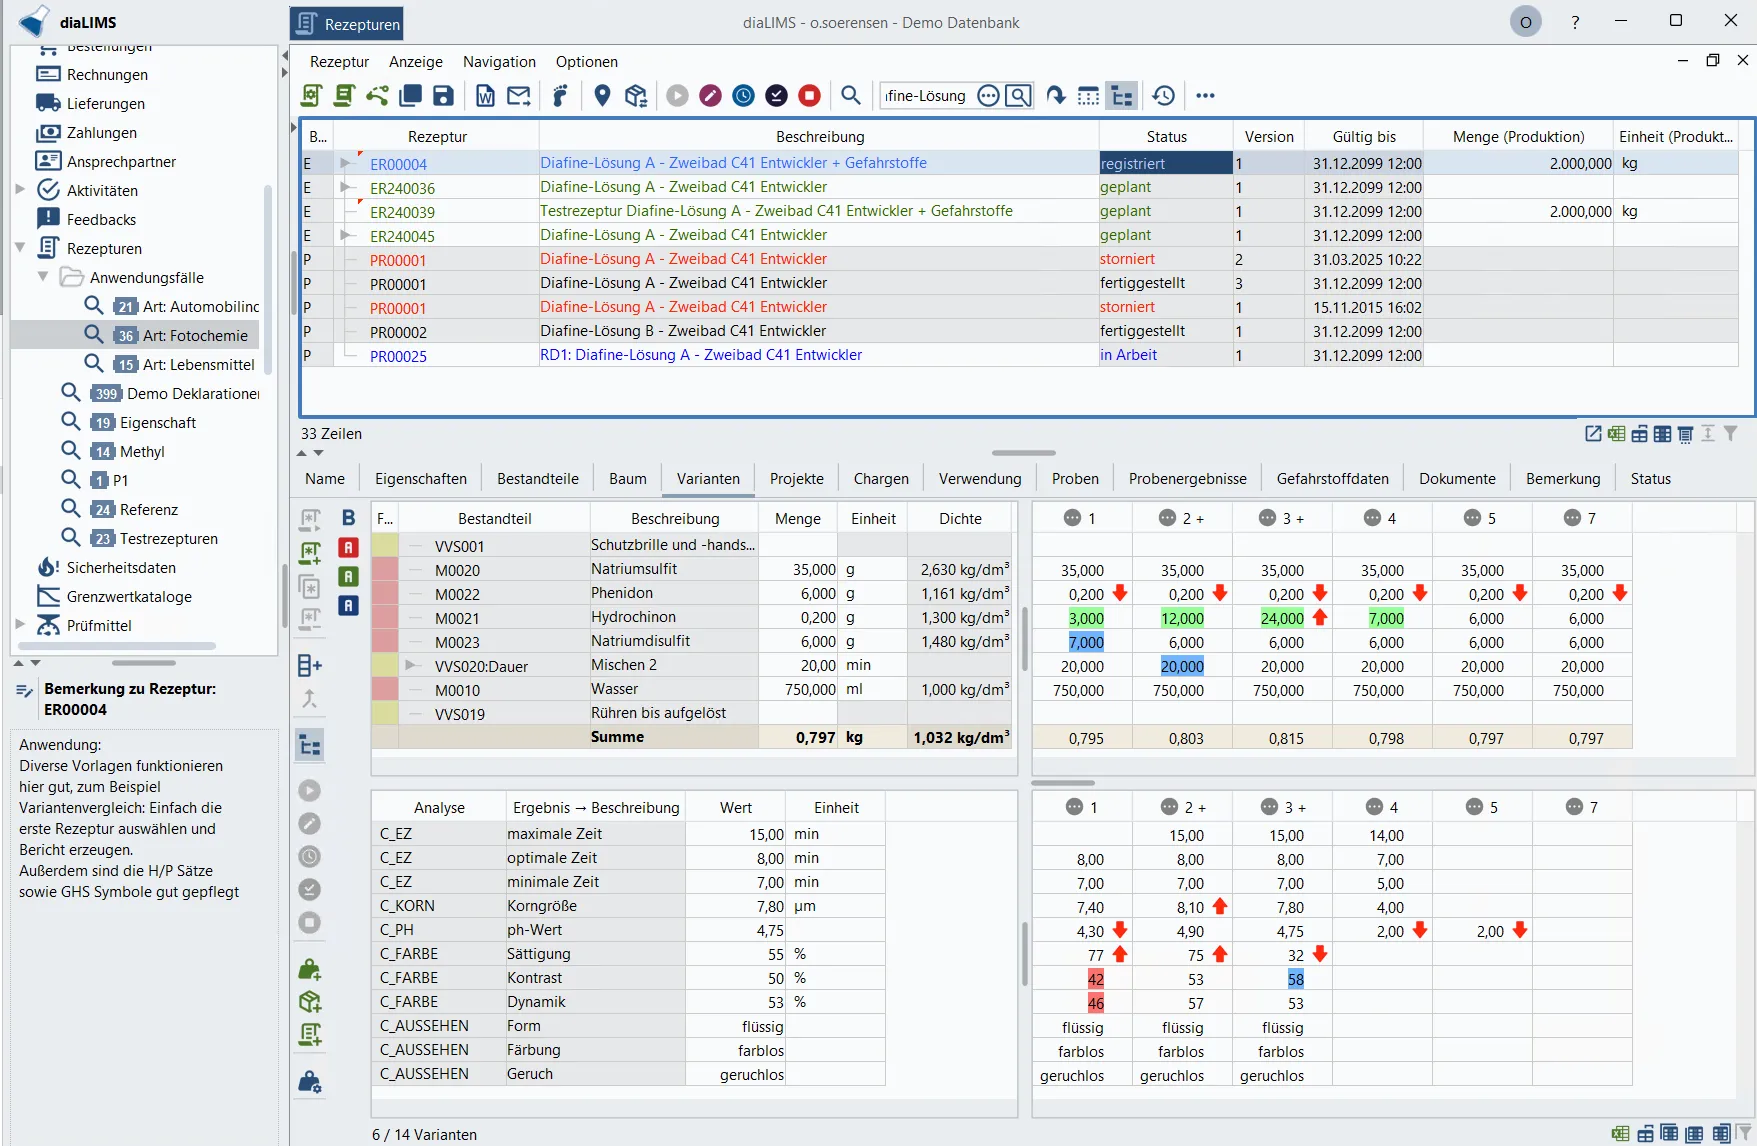The width and height of the screenshot is (1757, 1146).
Task: Click the add row icon in side toolbar
Action: (310, 665)
